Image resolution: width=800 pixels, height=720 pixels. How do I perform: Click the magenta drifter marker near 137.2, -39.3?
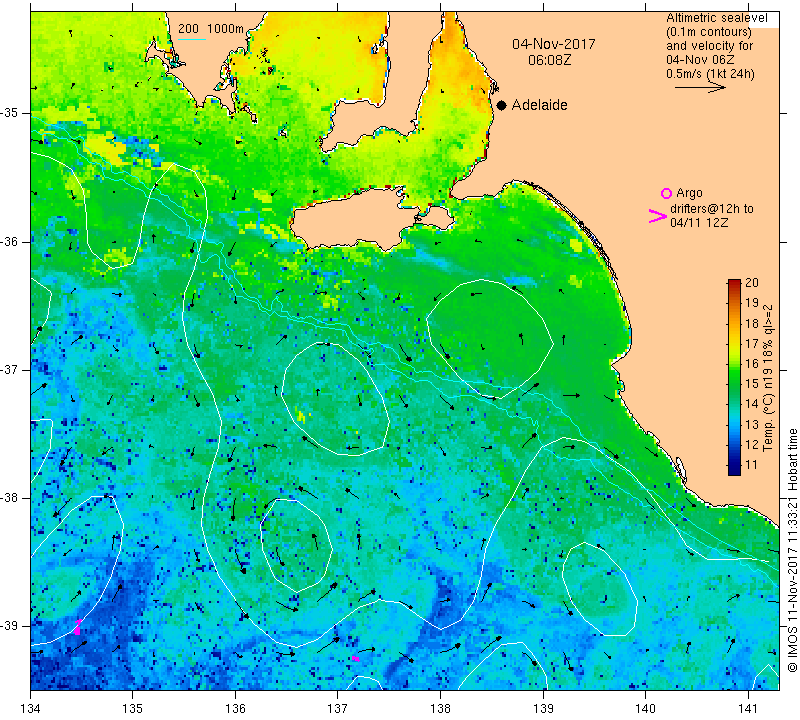356,659
